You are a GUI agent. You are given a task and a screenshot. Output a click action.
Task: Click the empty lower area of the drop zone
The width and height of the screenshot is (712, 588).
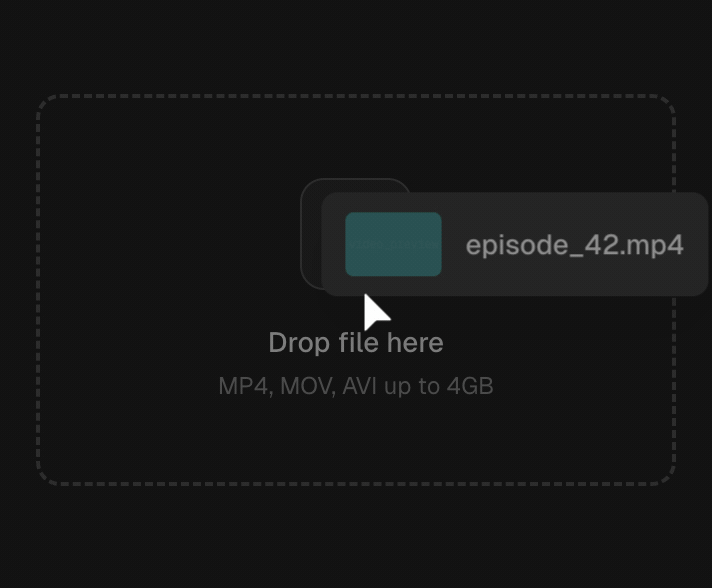pos(356,440)
